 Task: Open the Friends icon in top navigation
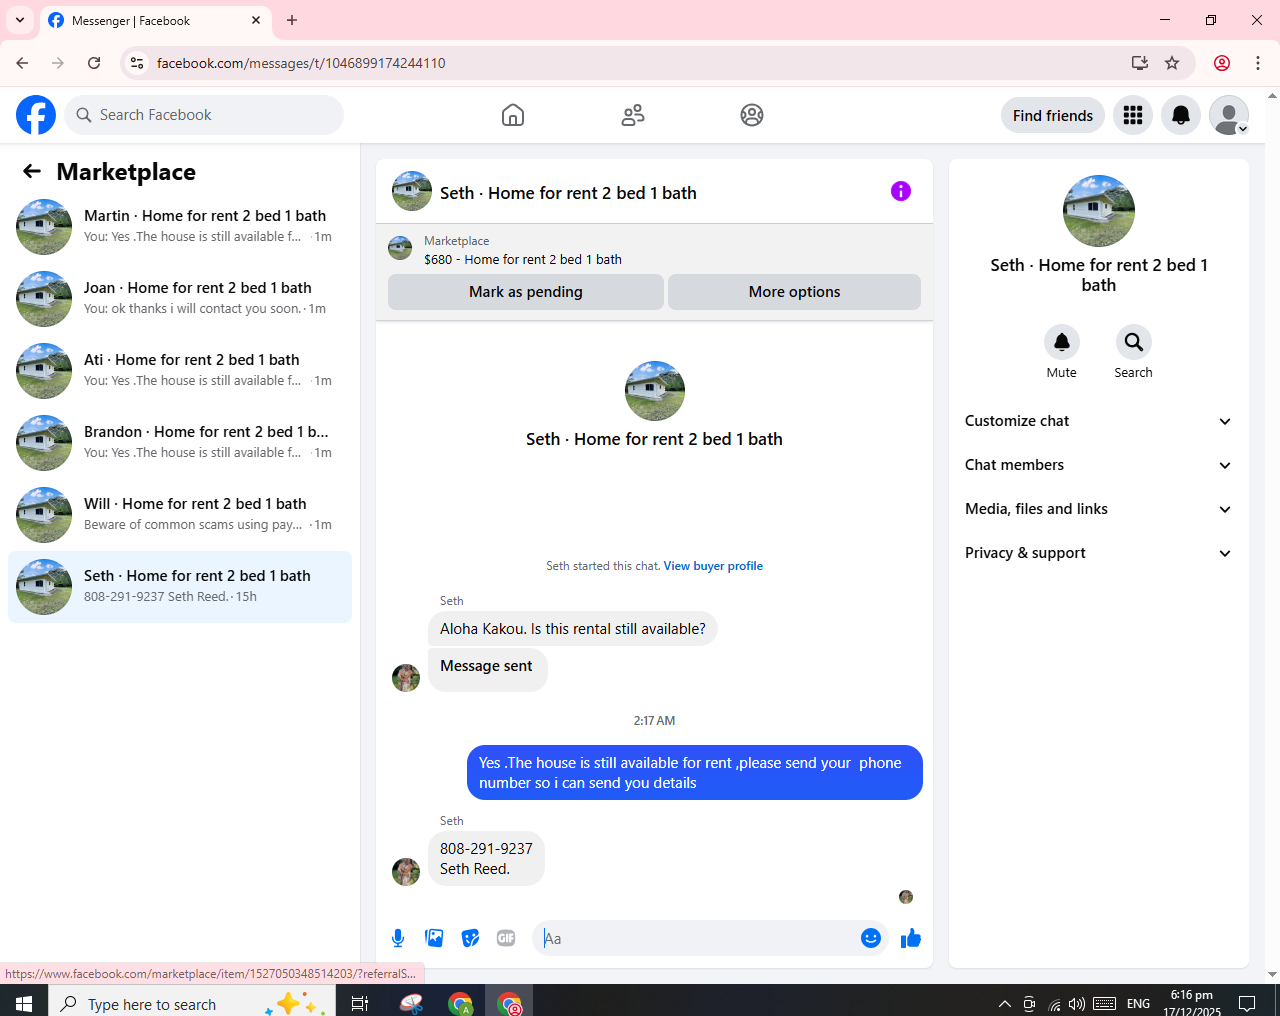point(633,115)
